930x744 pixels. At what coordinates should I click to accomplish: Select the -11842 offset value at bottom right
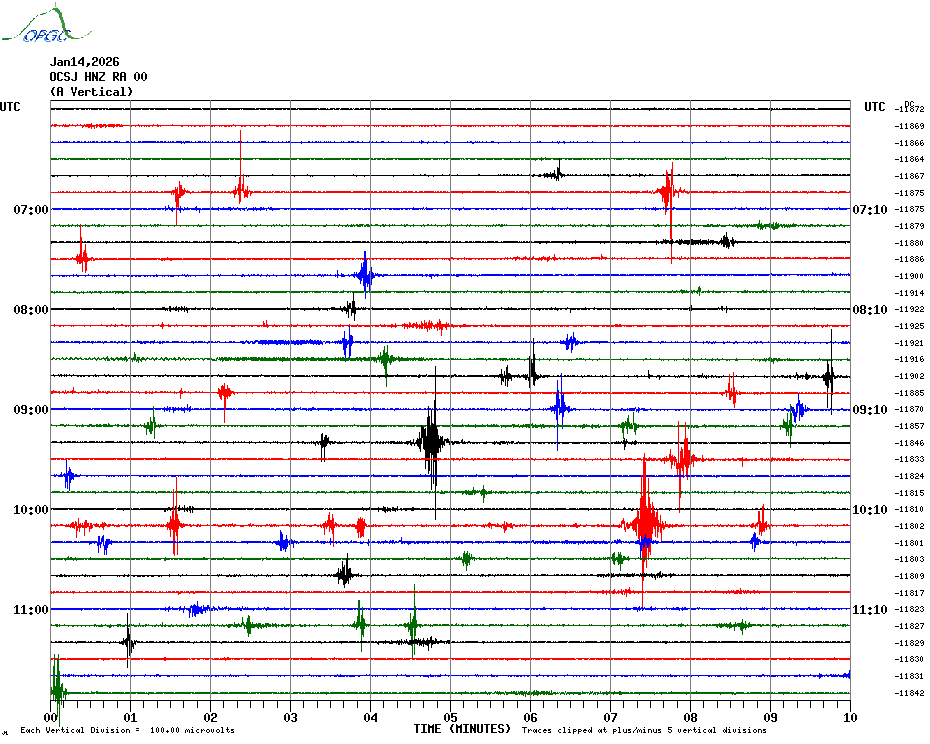pyautogui.click(x=910, y=693)
